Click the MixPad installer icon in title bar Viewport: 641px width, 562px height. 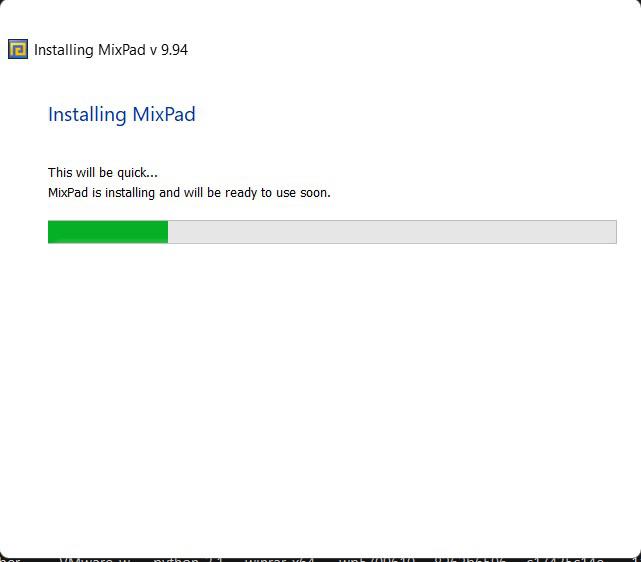(x=18, y=49)
